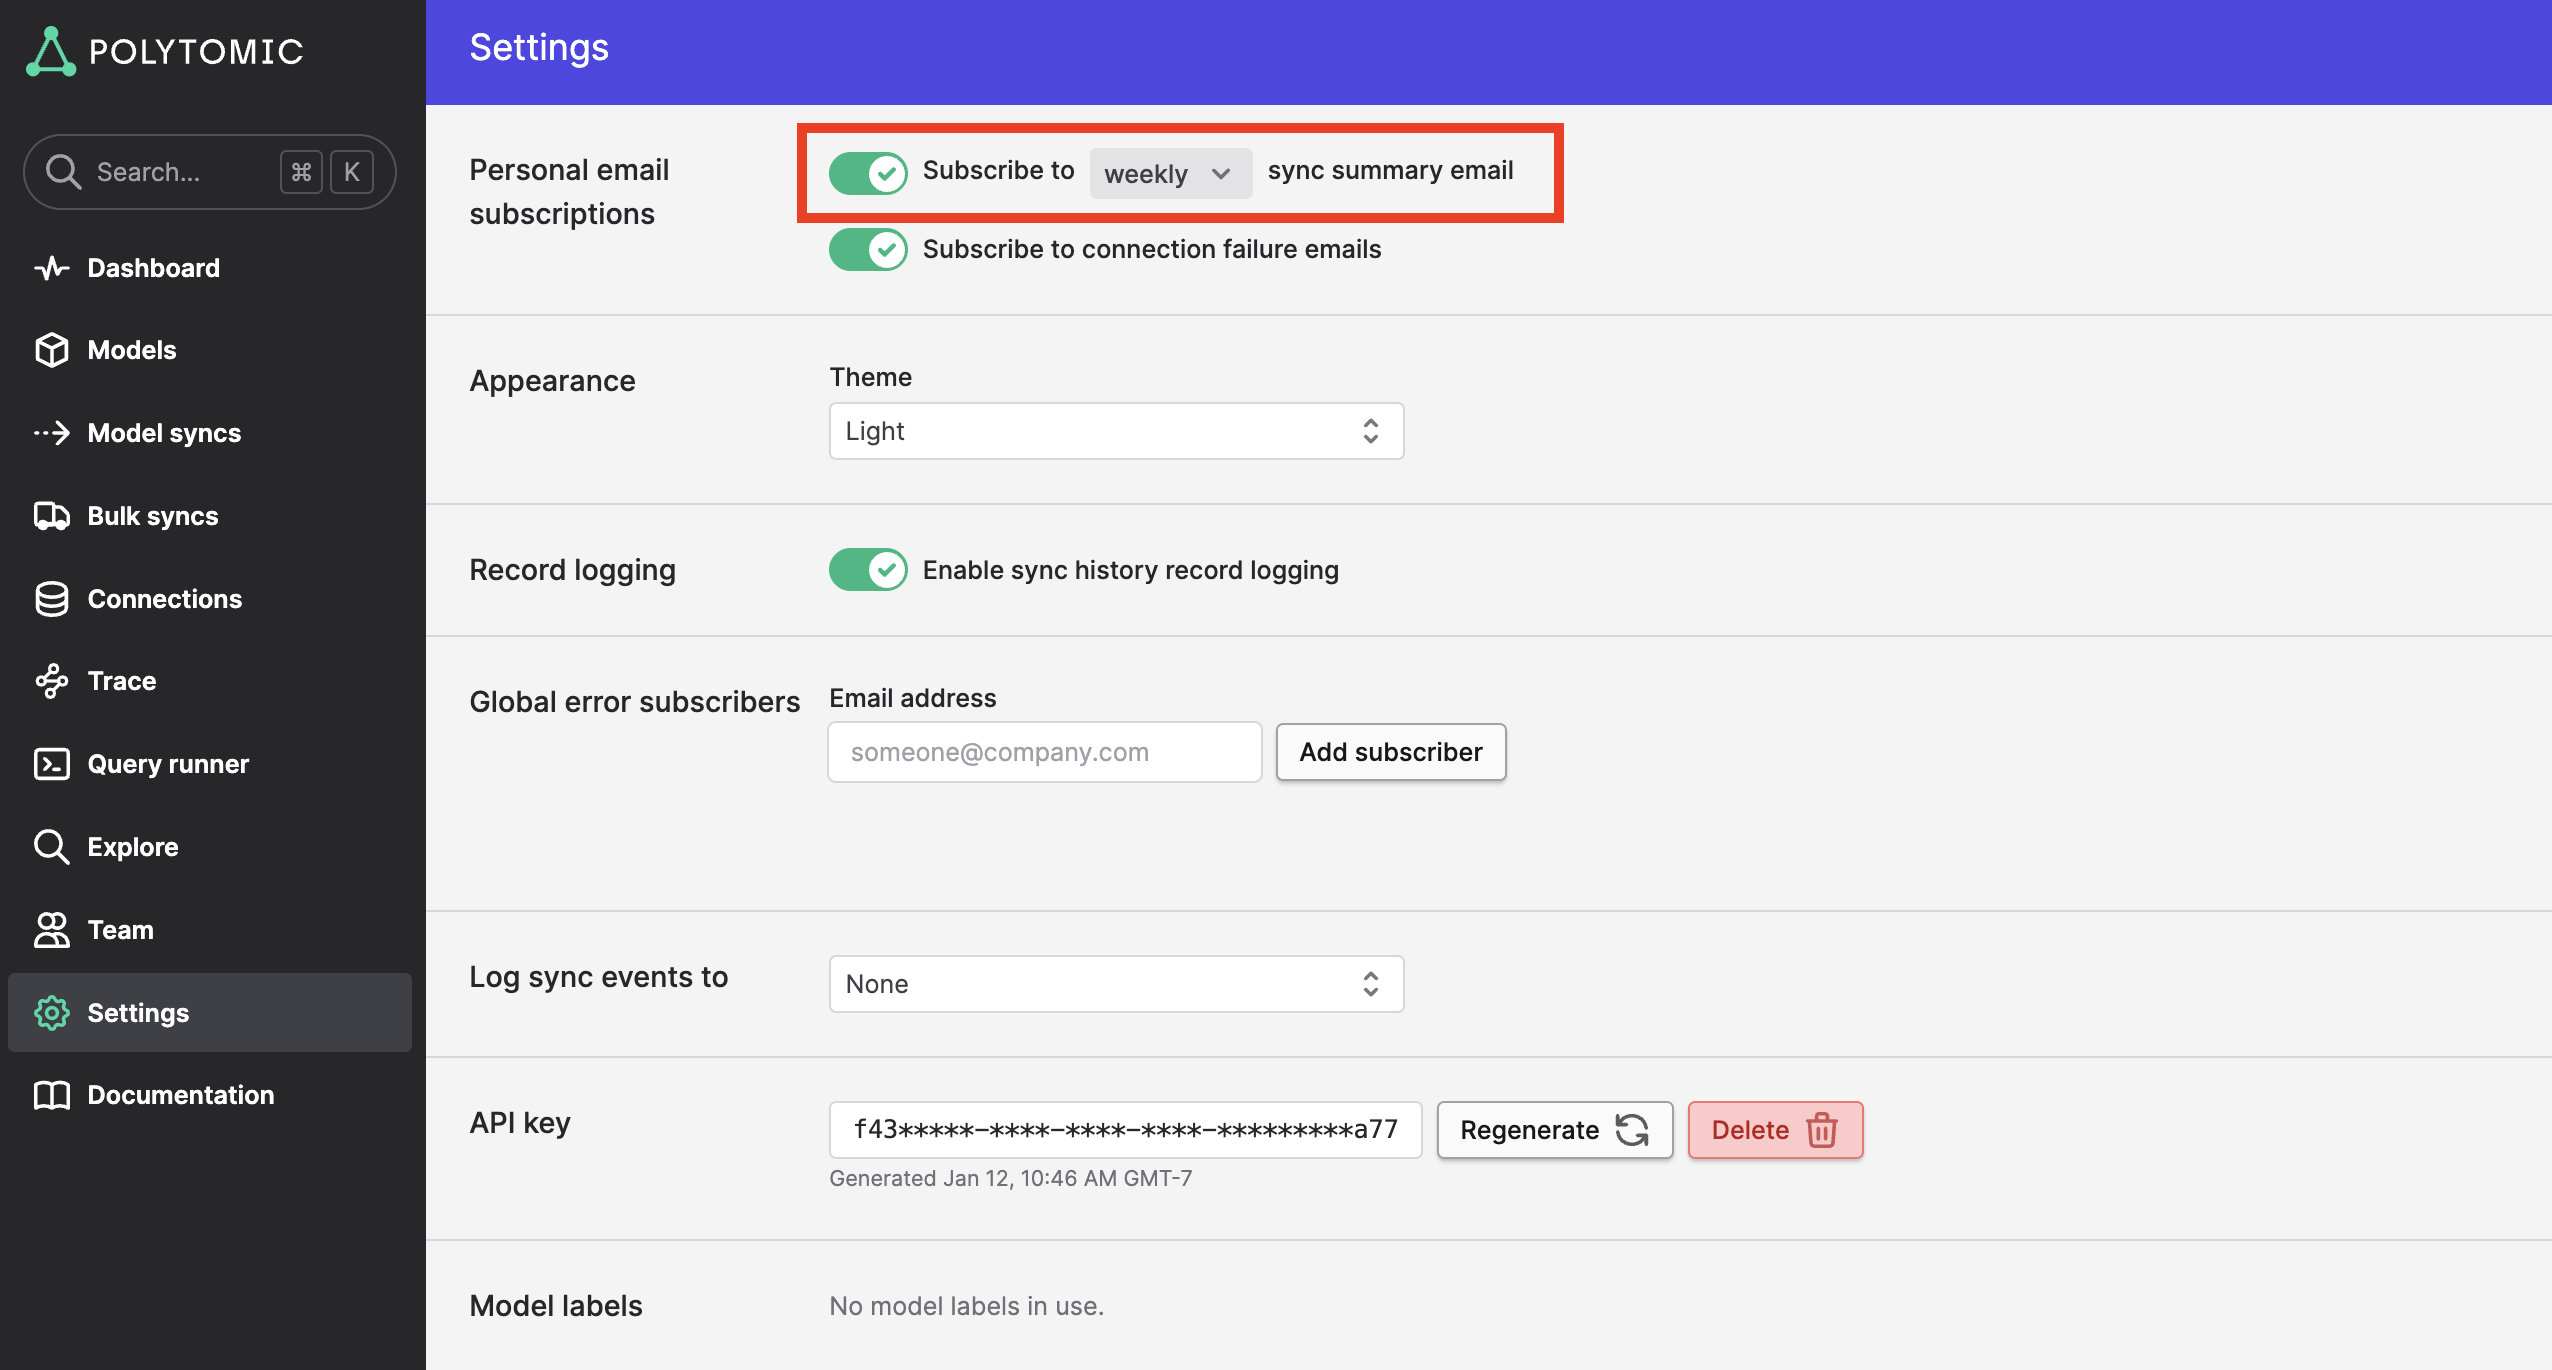Click the Models cube icon
This screenshot has width=2552, height=1370.
point(51,350)
